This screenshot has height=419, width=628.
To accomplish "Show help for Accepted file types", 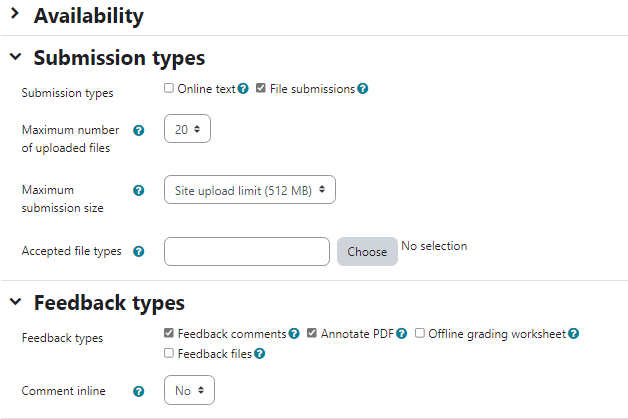I will (x=139, y=251).
